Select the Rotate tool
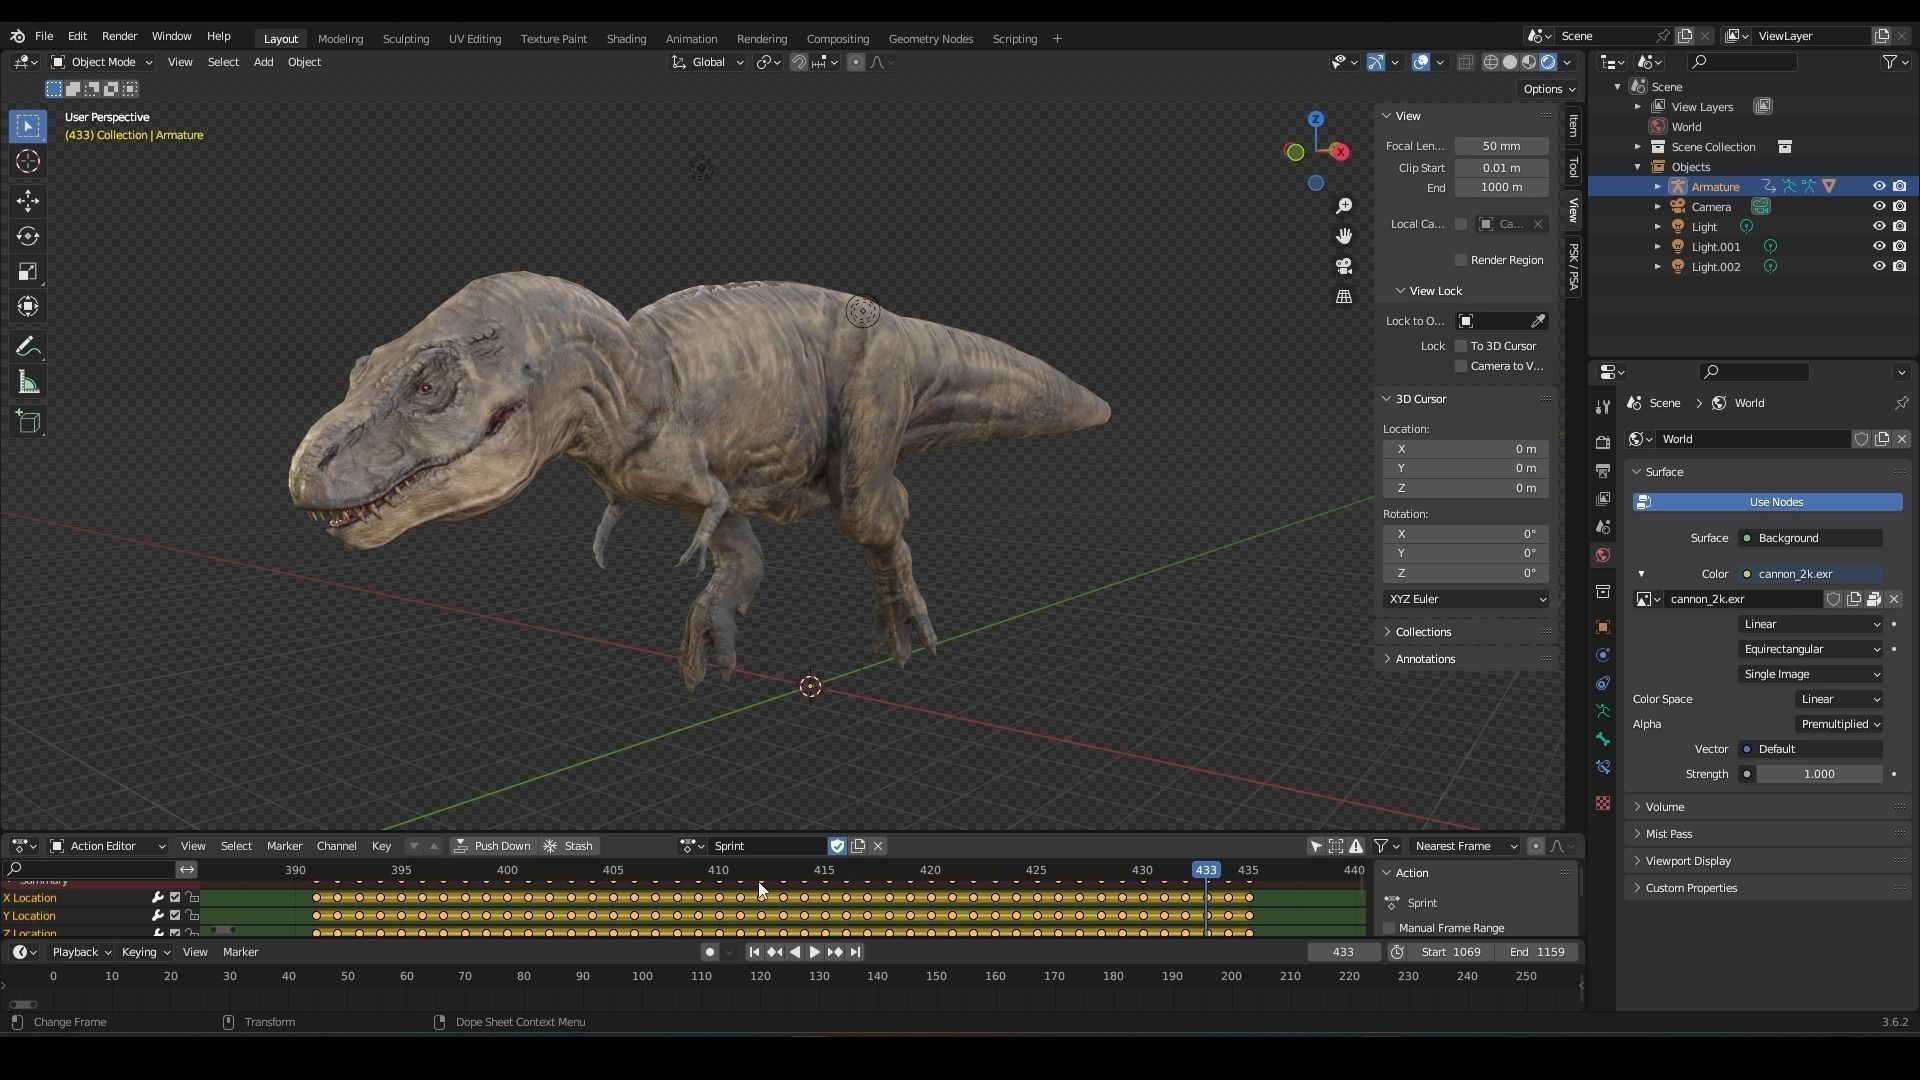 pos(28,237)
